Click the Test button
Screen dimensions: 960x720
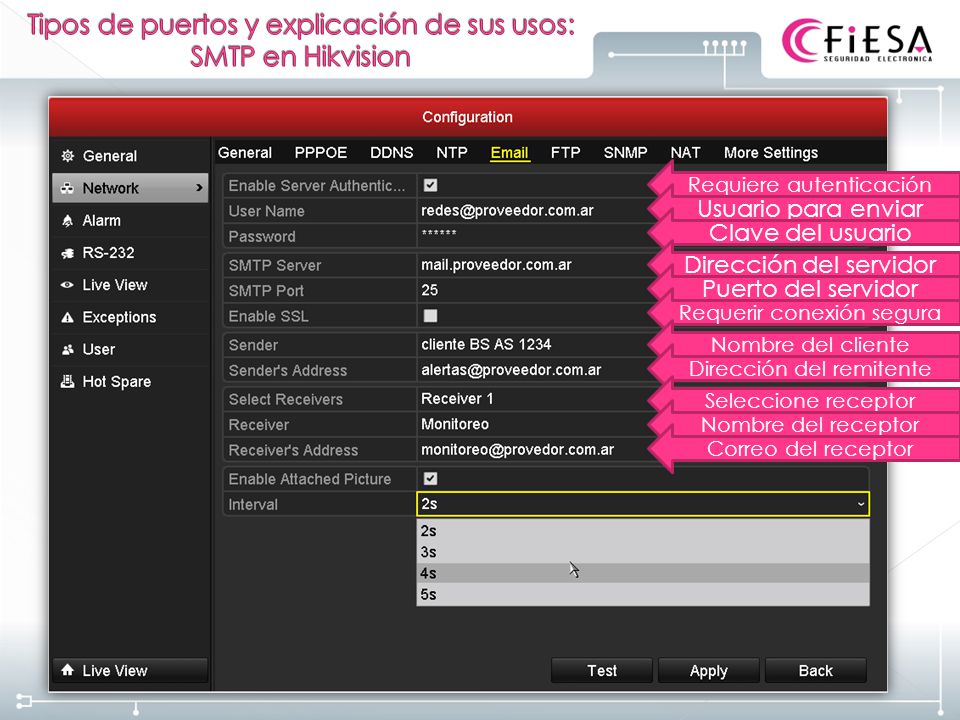602,670
